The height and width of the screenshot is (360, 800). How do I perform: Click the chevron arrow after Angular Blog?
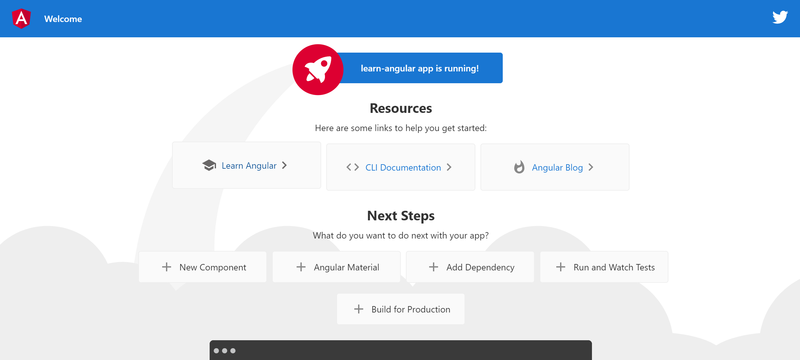590,167
